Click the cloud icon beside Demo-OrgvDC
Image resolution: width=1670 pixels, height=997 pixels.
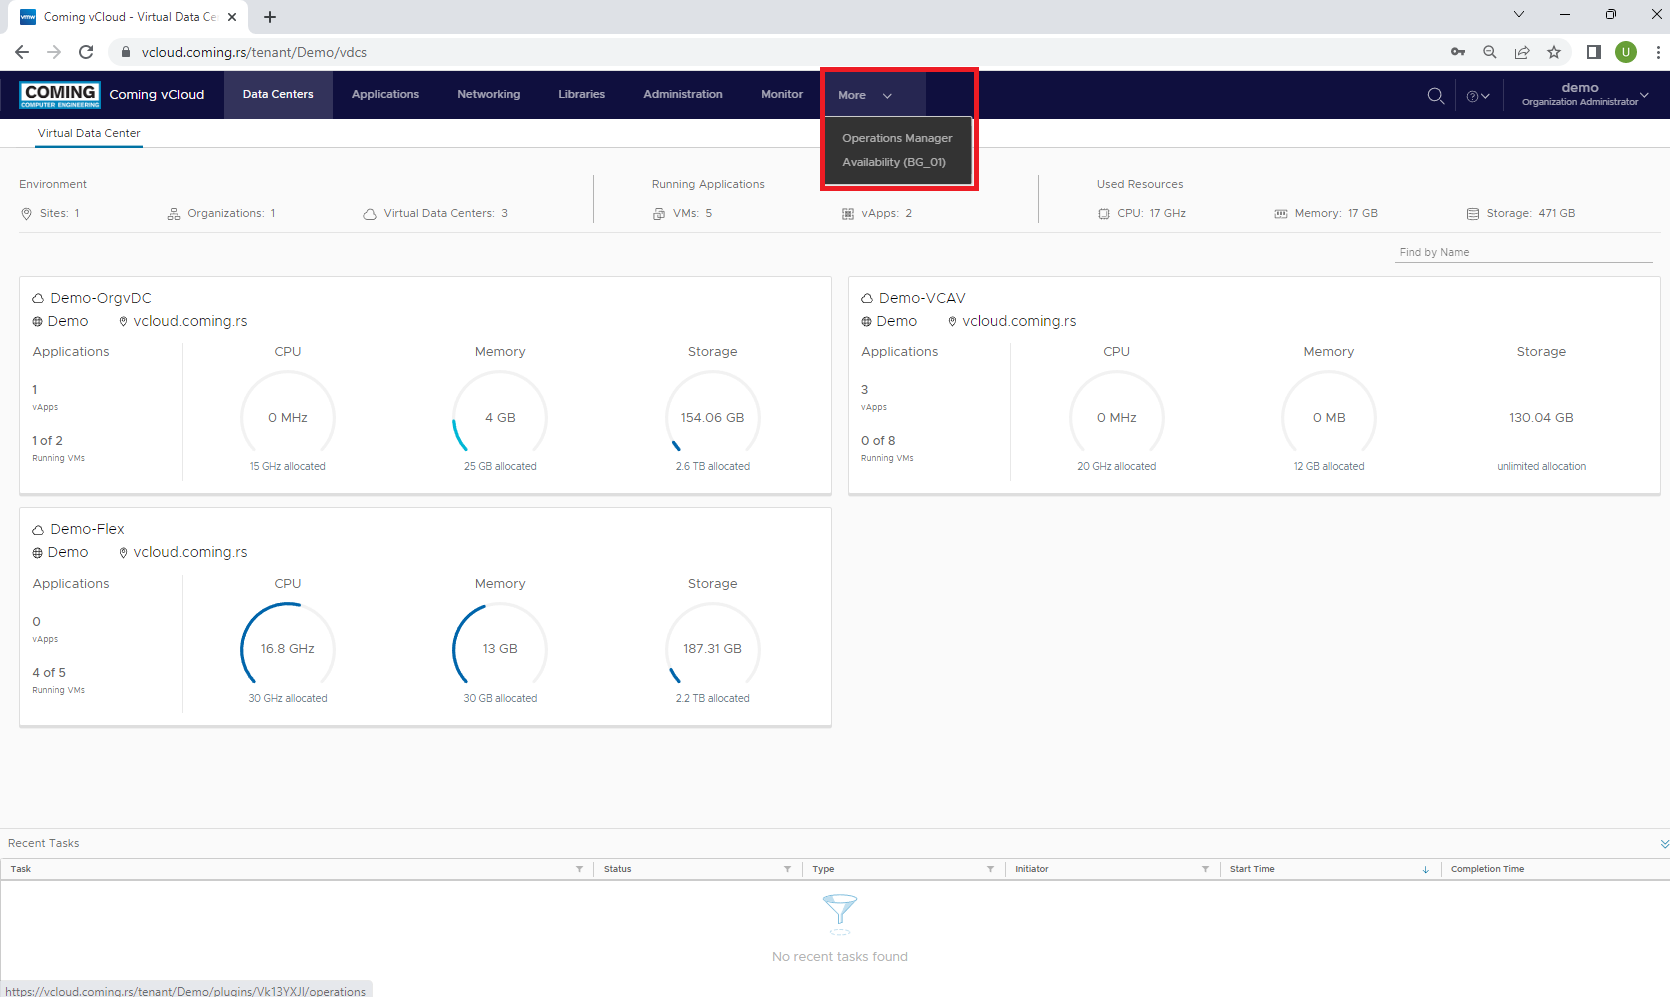(x=37, y=297)
